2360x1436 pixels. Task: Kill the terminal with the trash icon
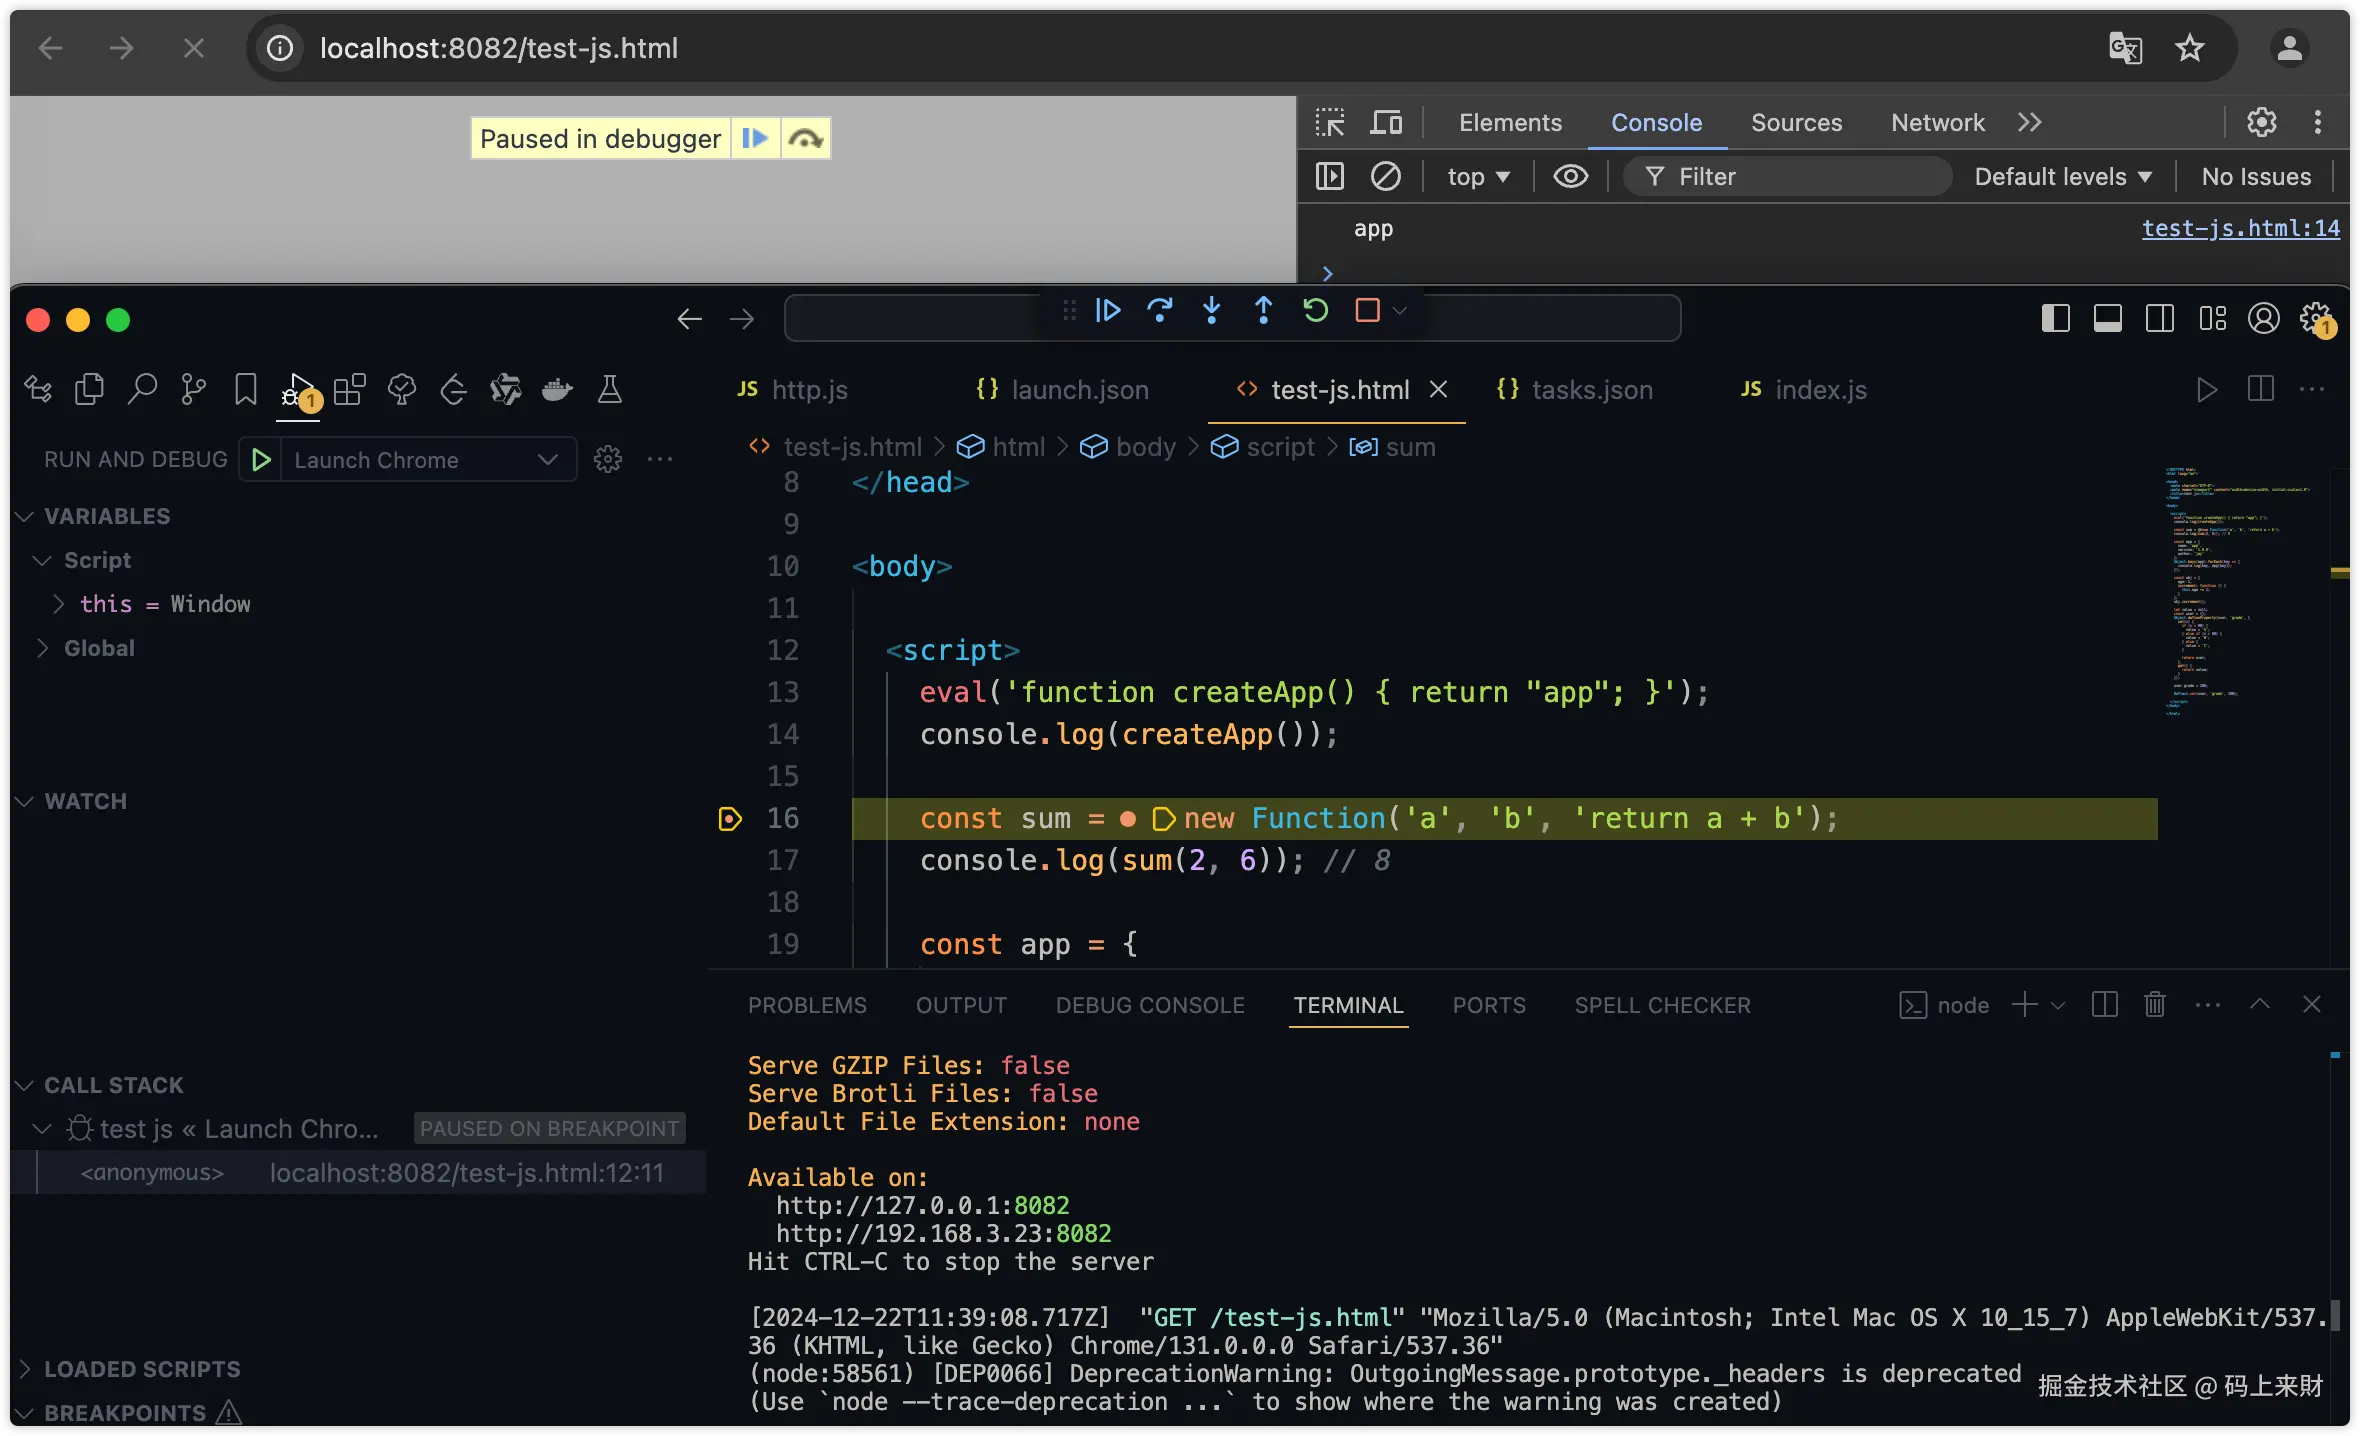(x=2154, y=1005)
